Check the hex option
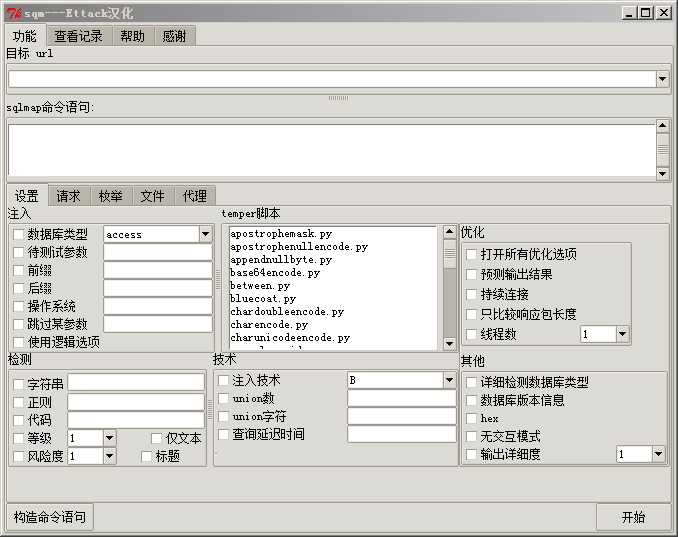Screen dimensions: 678x537 pos(471,419)
